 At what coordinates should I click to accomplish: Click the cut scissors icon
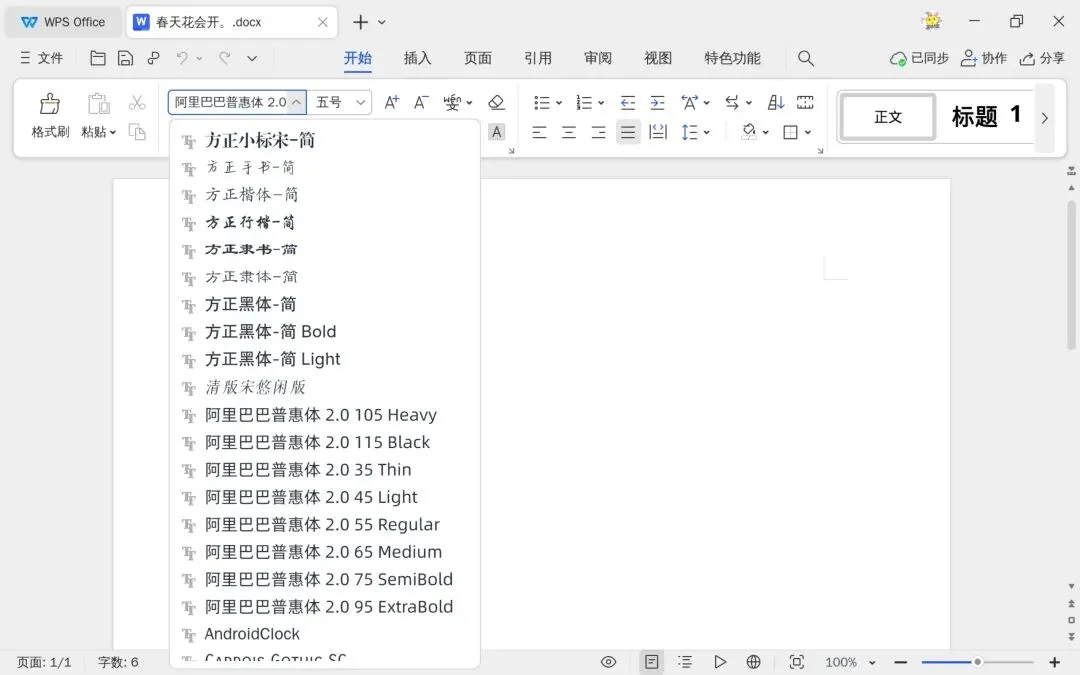coord(137,103)
